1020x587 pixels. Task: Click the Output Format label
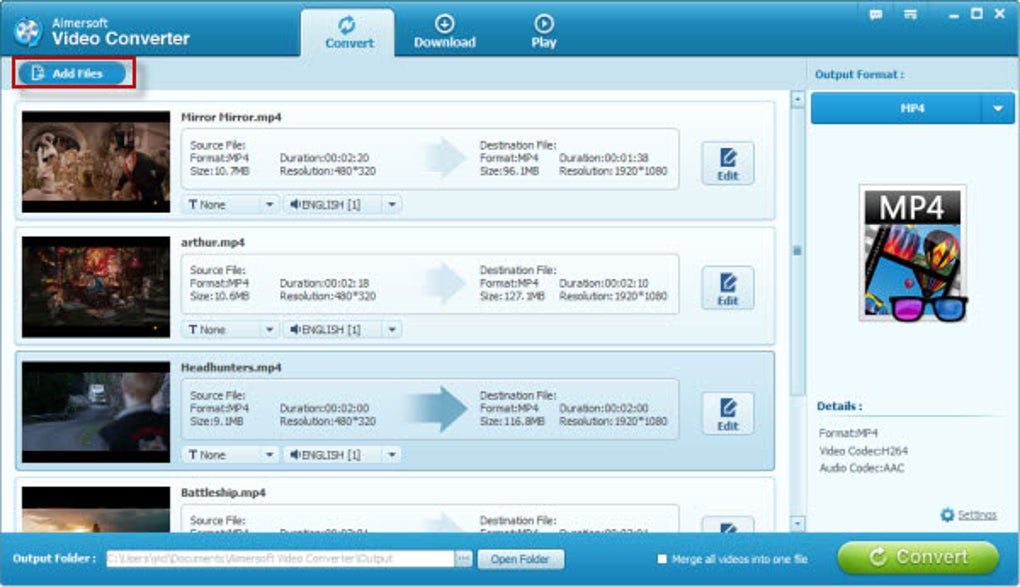click(859, 75)
